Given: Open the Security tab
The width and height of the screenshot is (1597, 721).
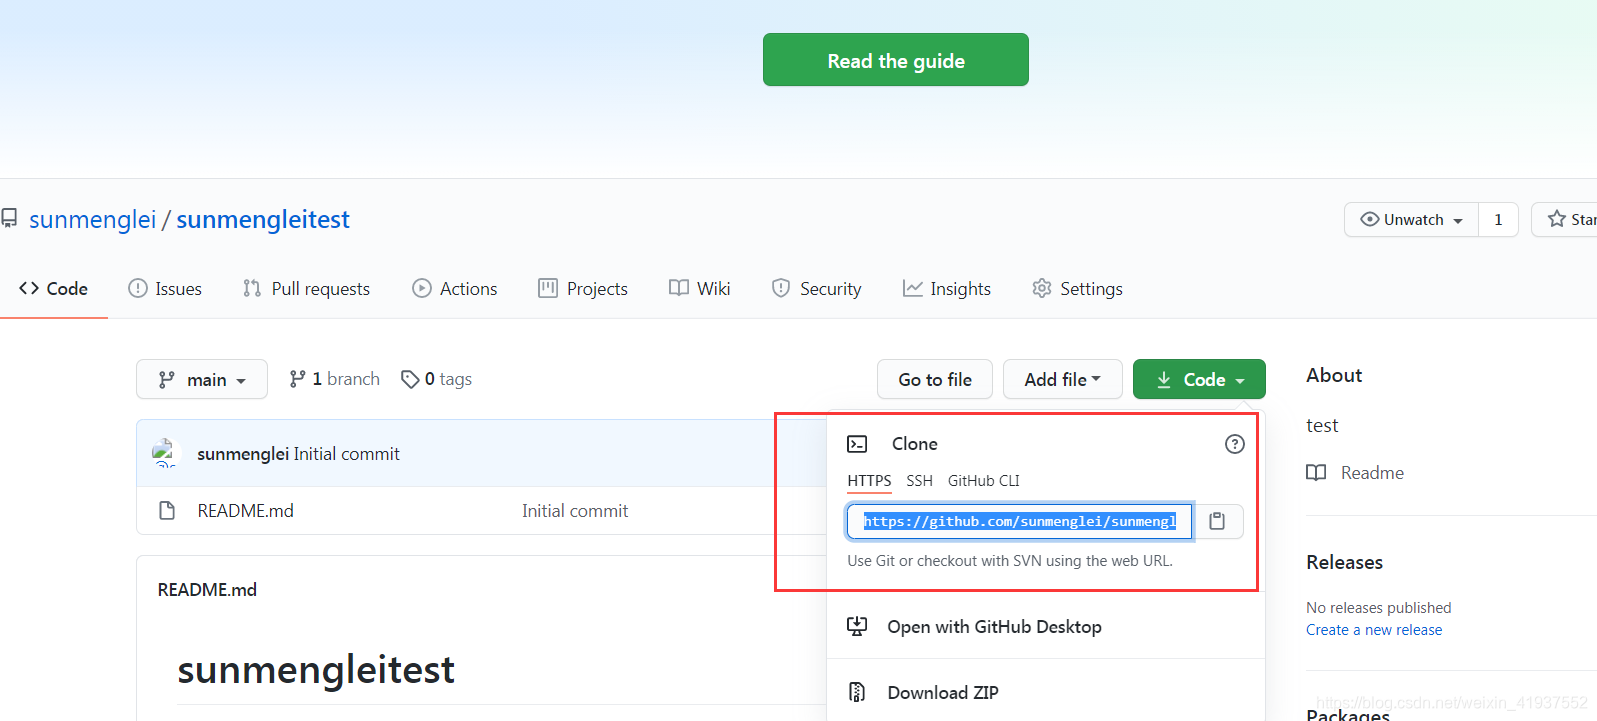Looking at the screenshot, I should tap(816, 288).
